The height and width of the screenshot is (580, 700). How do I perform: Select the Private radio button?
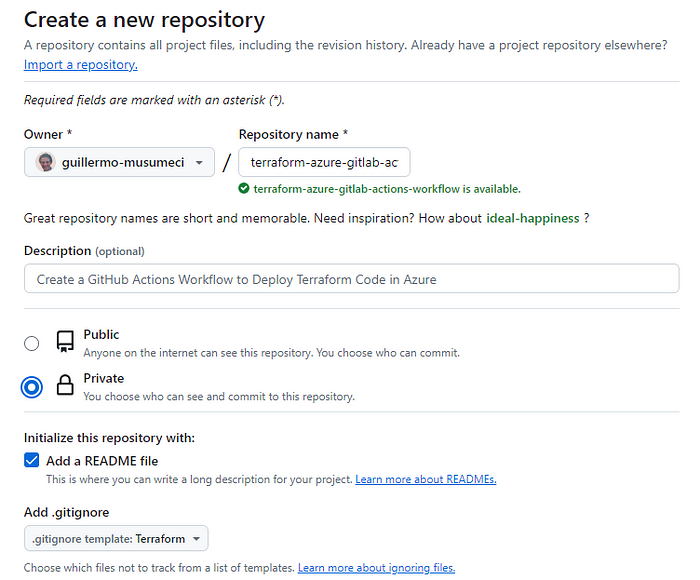pyautogui.click(x=32, y=387)
